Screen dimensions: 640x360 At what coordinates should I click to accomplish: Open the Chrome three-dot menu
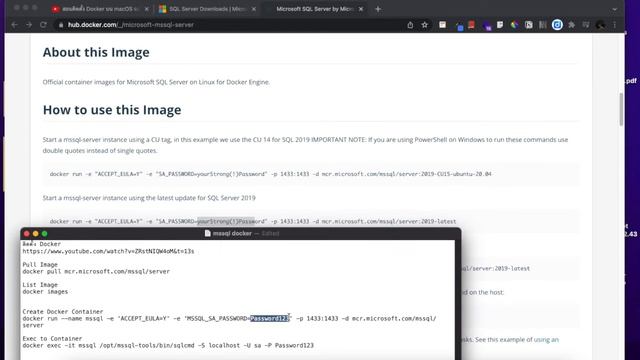point(615,25)
